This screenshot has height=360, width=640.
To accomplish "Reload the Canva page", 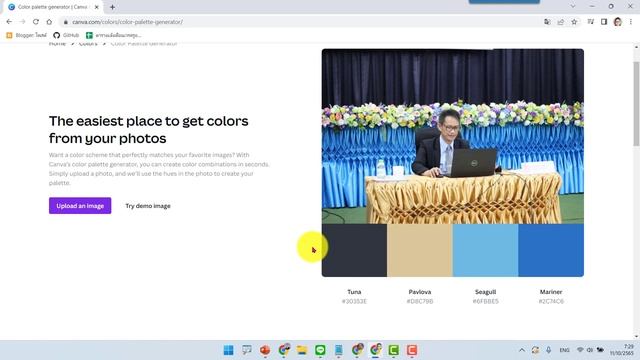I will click(36, 22).
